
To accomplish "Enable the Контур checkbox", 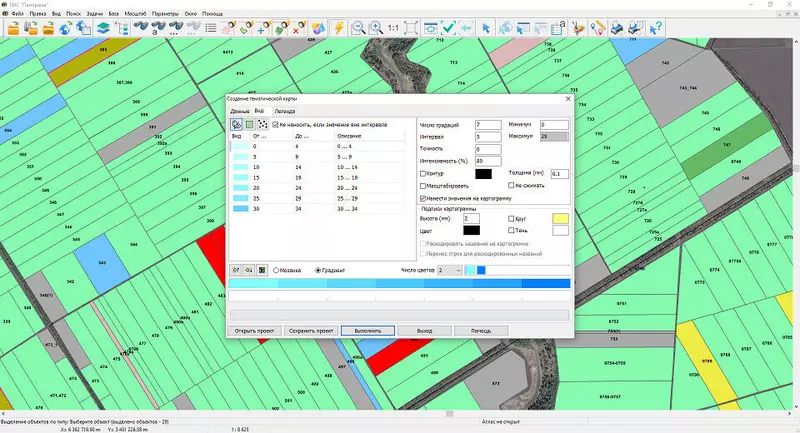I will tap(424, 174).
